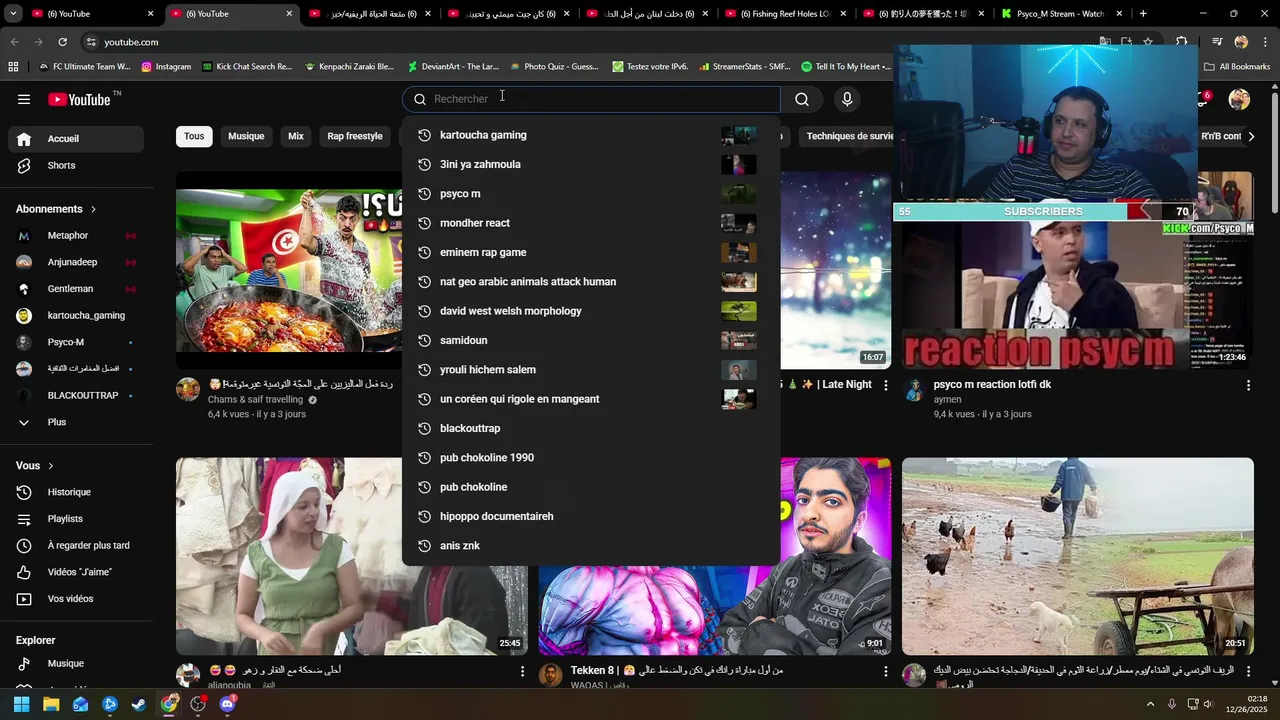This screenshot has width=1280, height=720.
Task: Open Steam from the taskbar
Action: point(139,704)
